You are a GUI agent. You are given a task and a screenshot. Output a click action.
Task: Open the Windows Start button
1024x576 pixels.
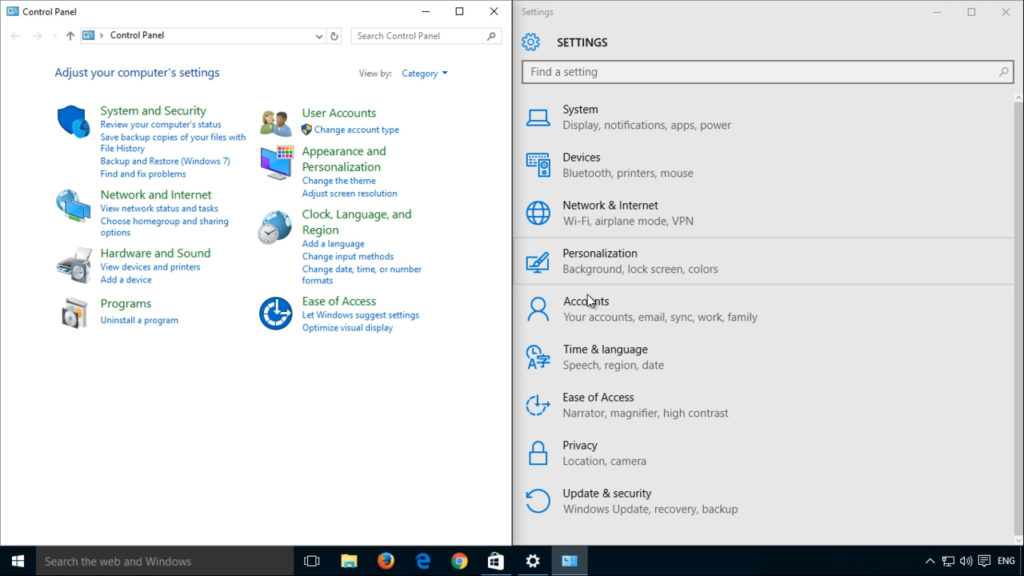point(18,561)
